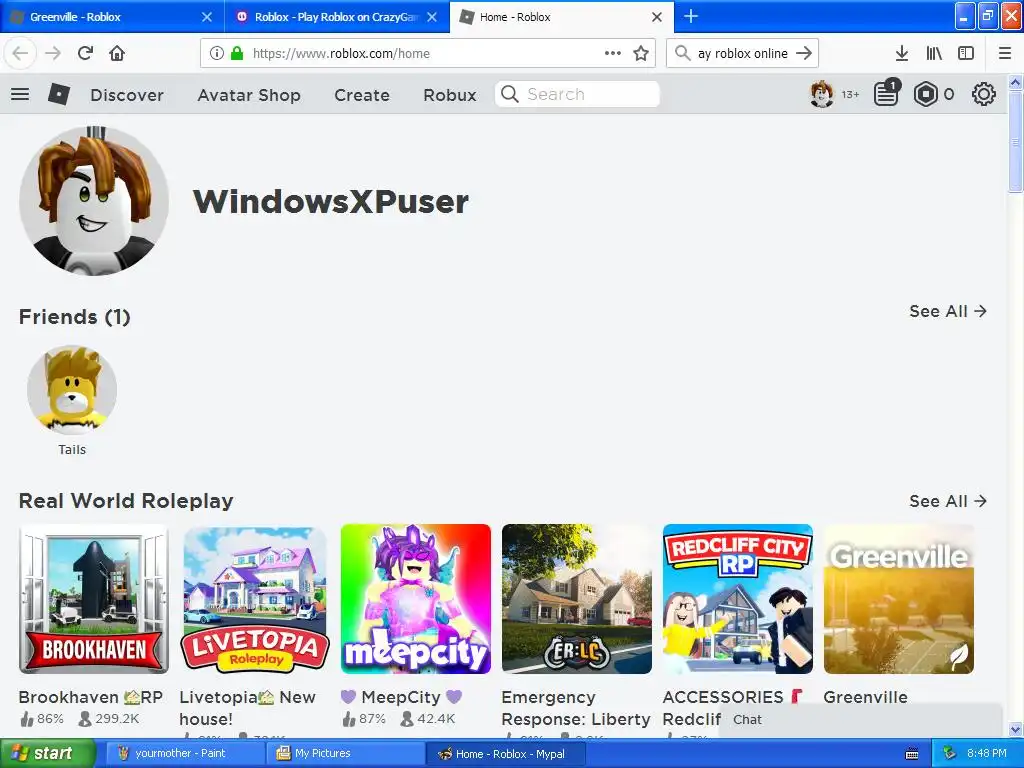Image resolution: width=1024 pixels, height=768 pixels.
Task: Click the page scrollbar down arrow
Action: click(1015, 729)
